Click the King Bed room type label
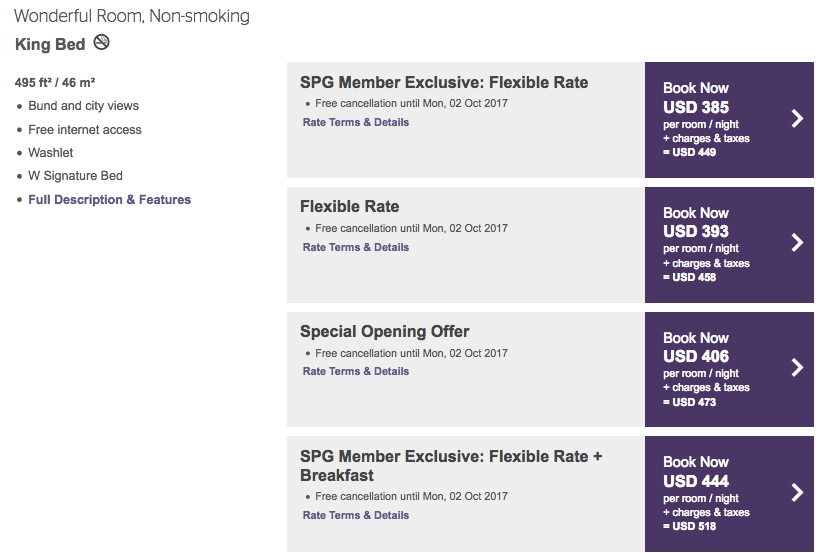This screenshot has width=830, height=553. pyautogui.click(x=48, y=44)
